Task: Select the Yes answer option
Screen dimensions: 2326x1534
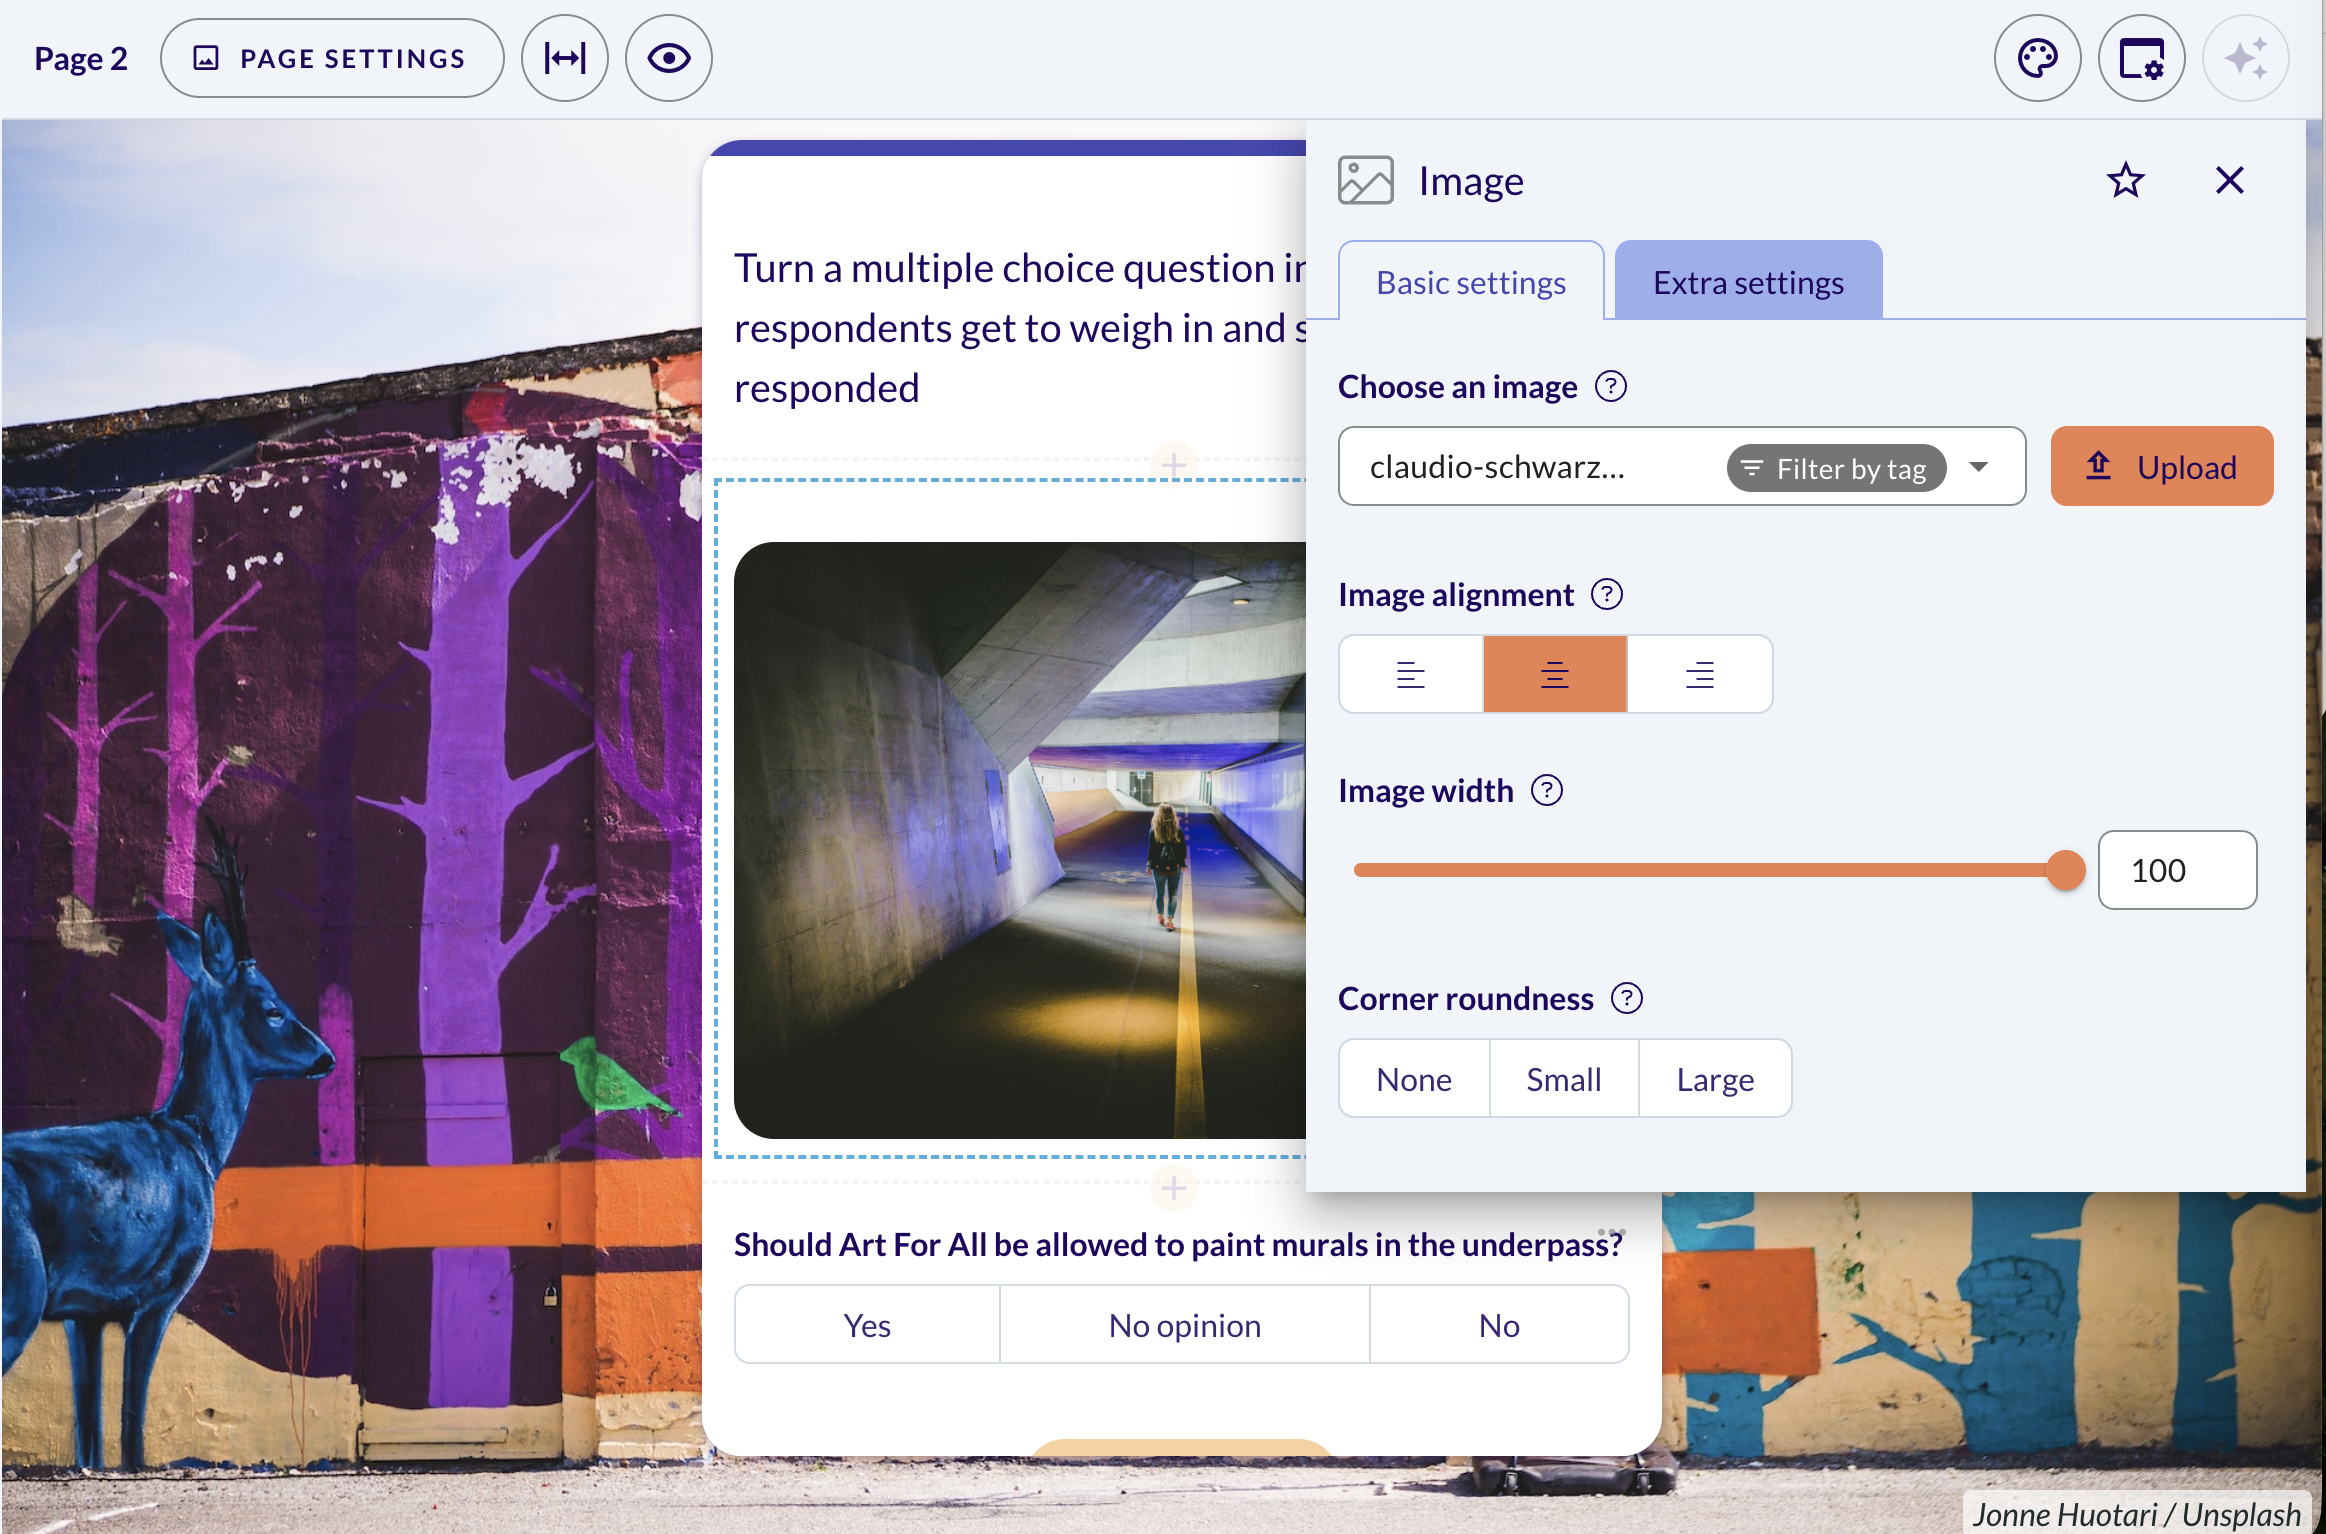Action: 867,1324
